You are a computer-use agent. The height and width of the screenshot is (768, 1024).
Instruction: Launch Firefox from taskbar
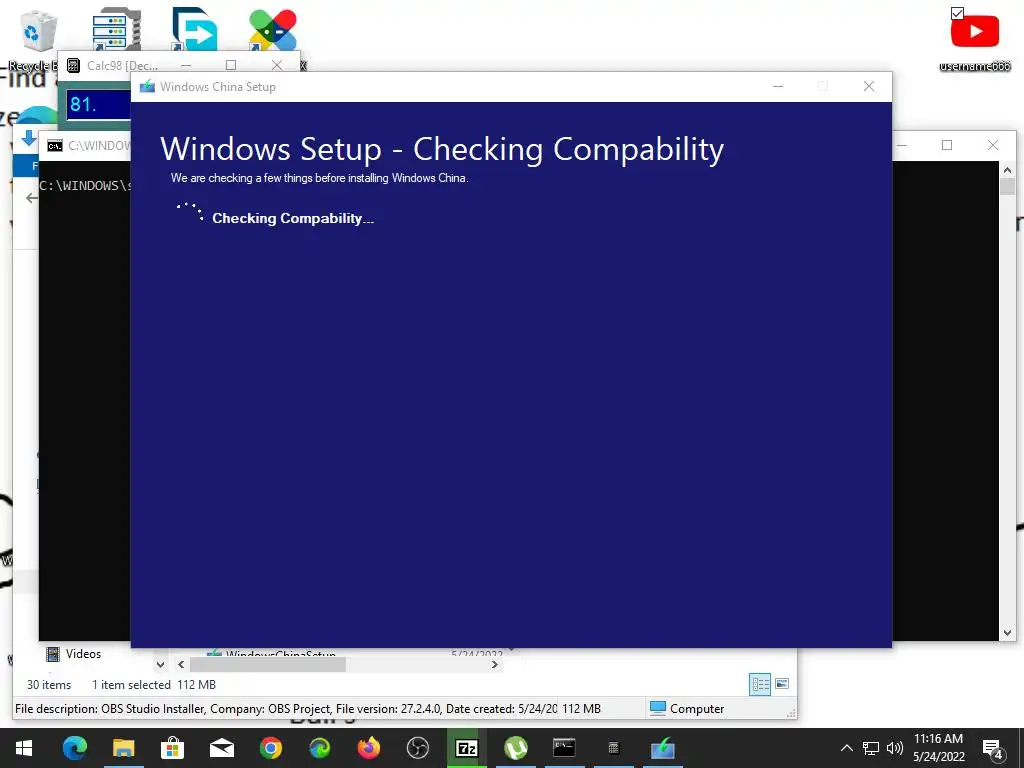[368, 748]
